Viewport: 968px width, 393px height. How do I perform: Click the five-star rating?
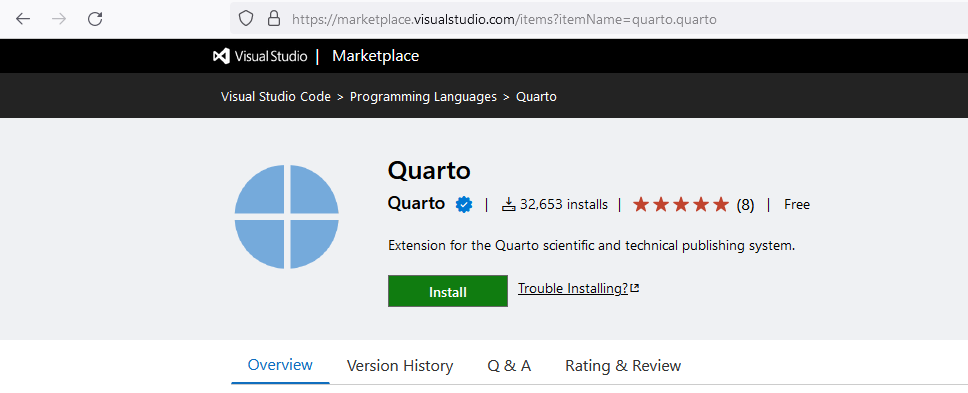tap(681, 204)
